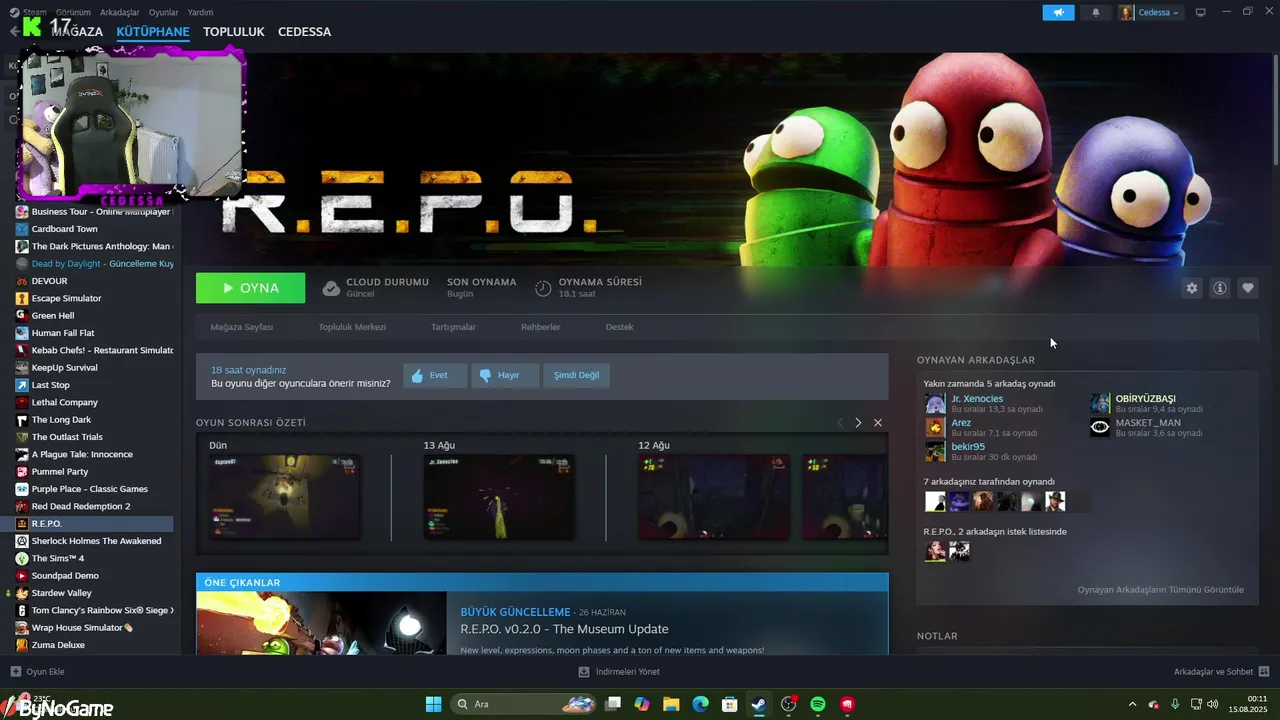1280x720 pixels.
Task: Open the 13 Ağu gameplay thumbnail
Action: 499,497
